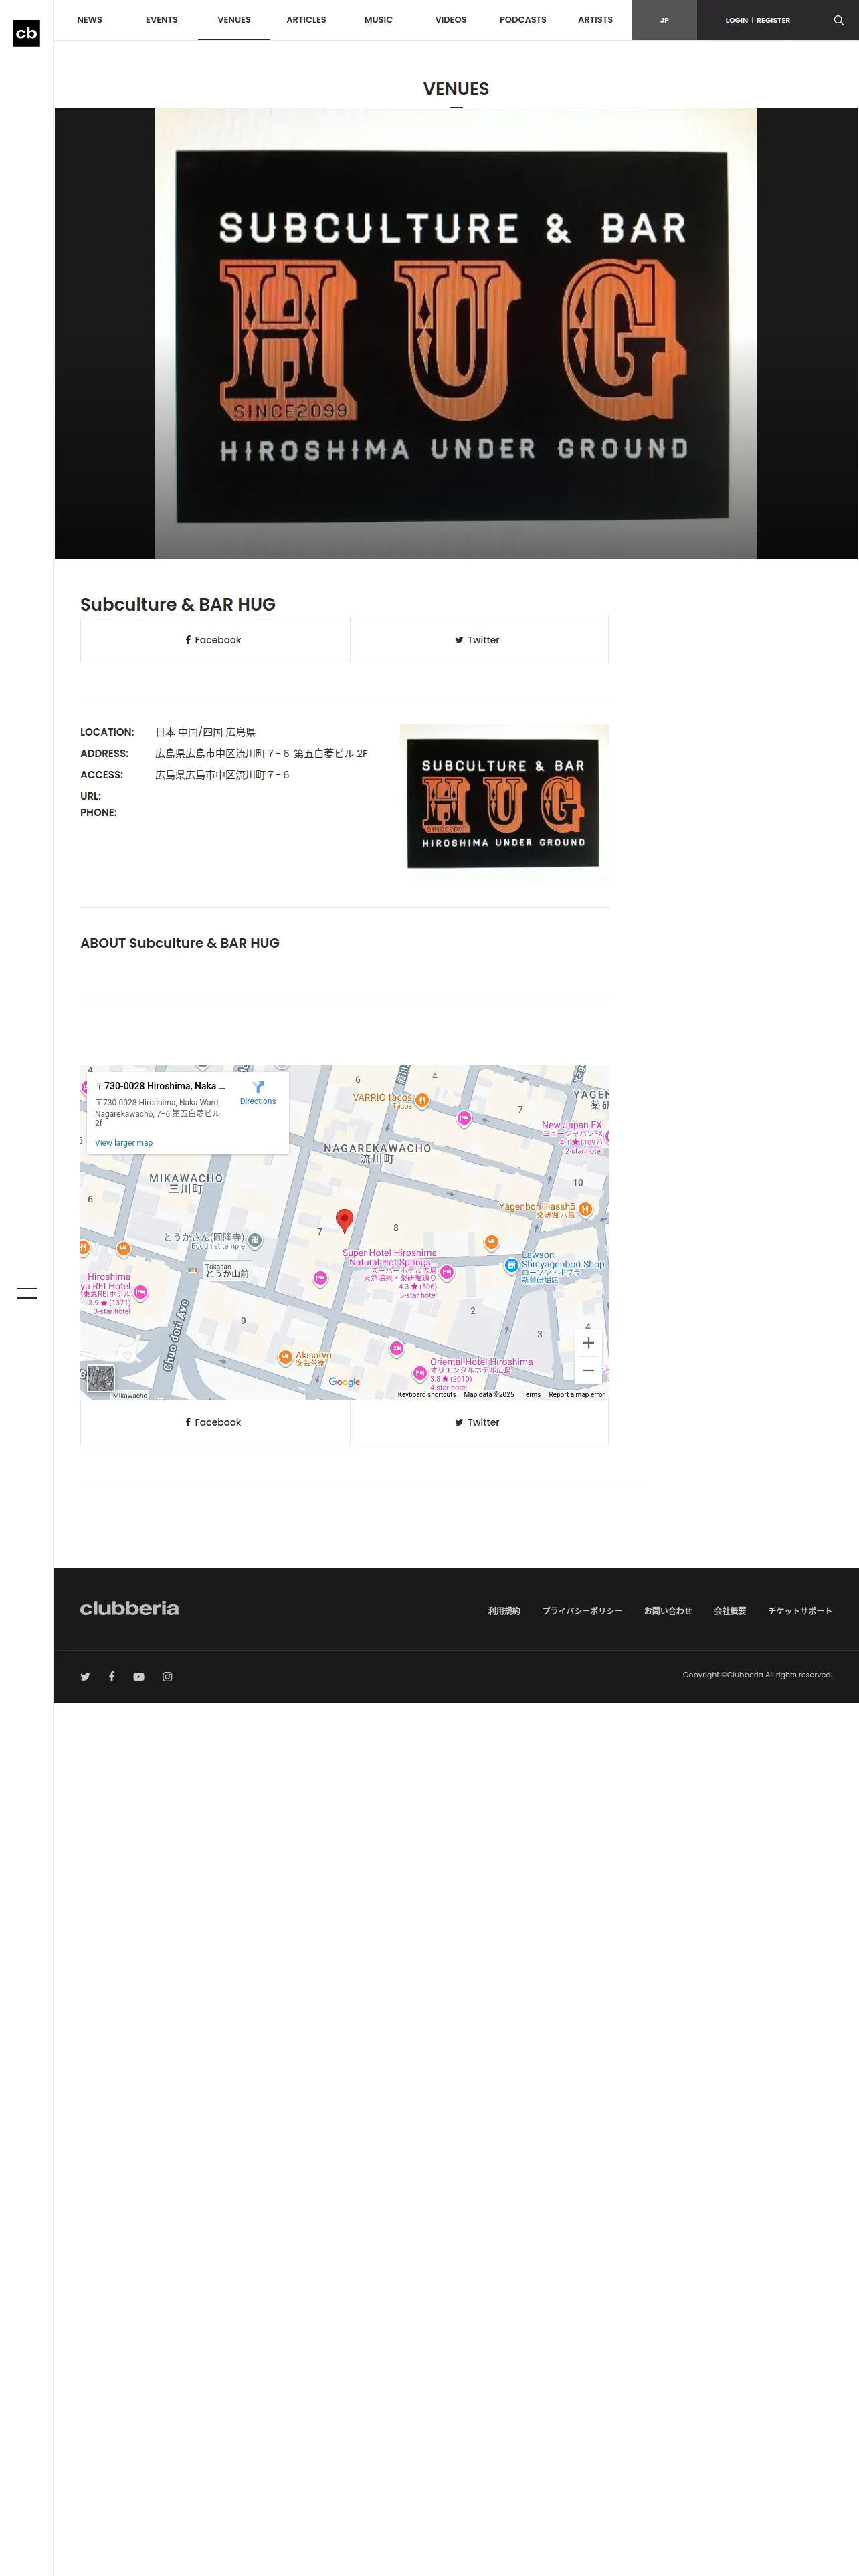Open the ARTISTS menu item
Screen dimensions: 859x2576
595,20
